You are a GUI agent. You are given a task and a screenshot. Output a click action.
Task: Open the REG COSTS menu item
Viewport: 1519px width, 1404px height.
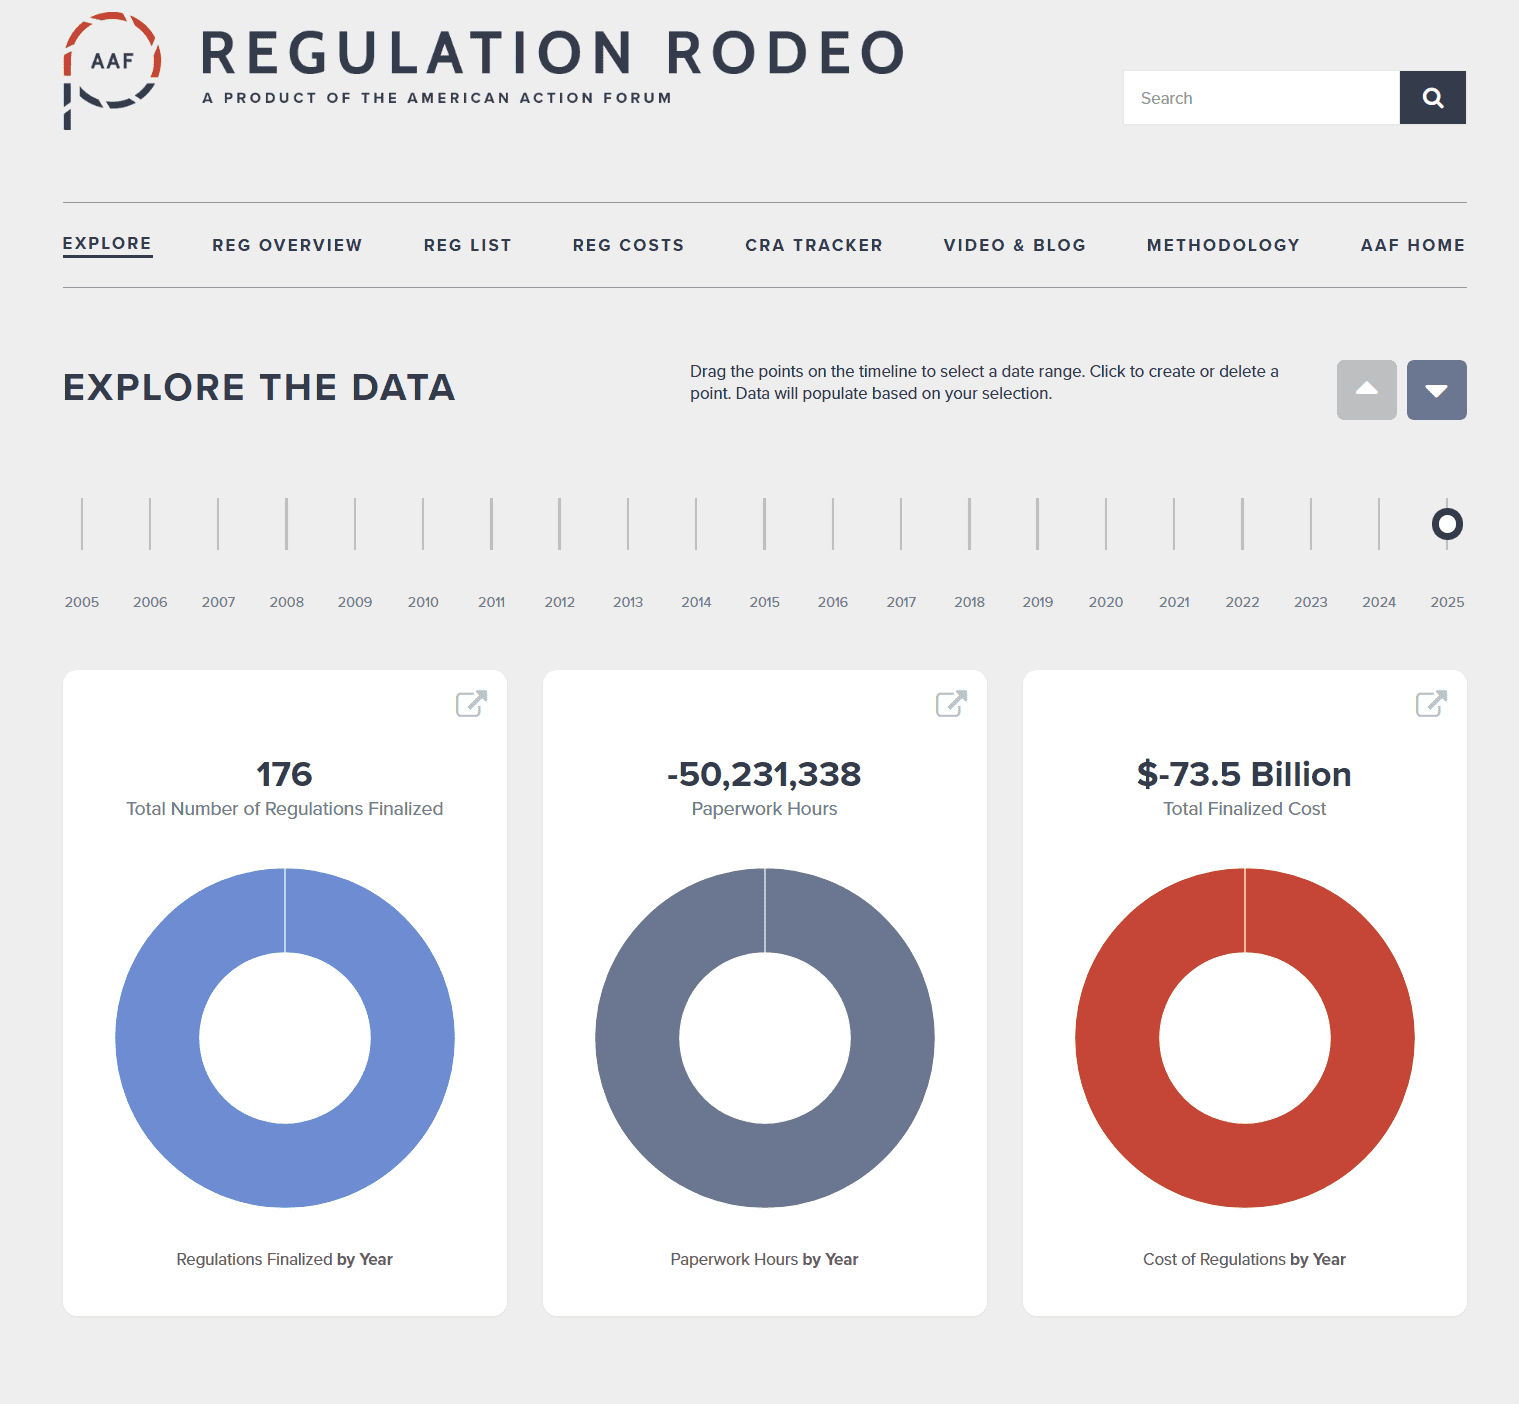[x=628, y=246]
